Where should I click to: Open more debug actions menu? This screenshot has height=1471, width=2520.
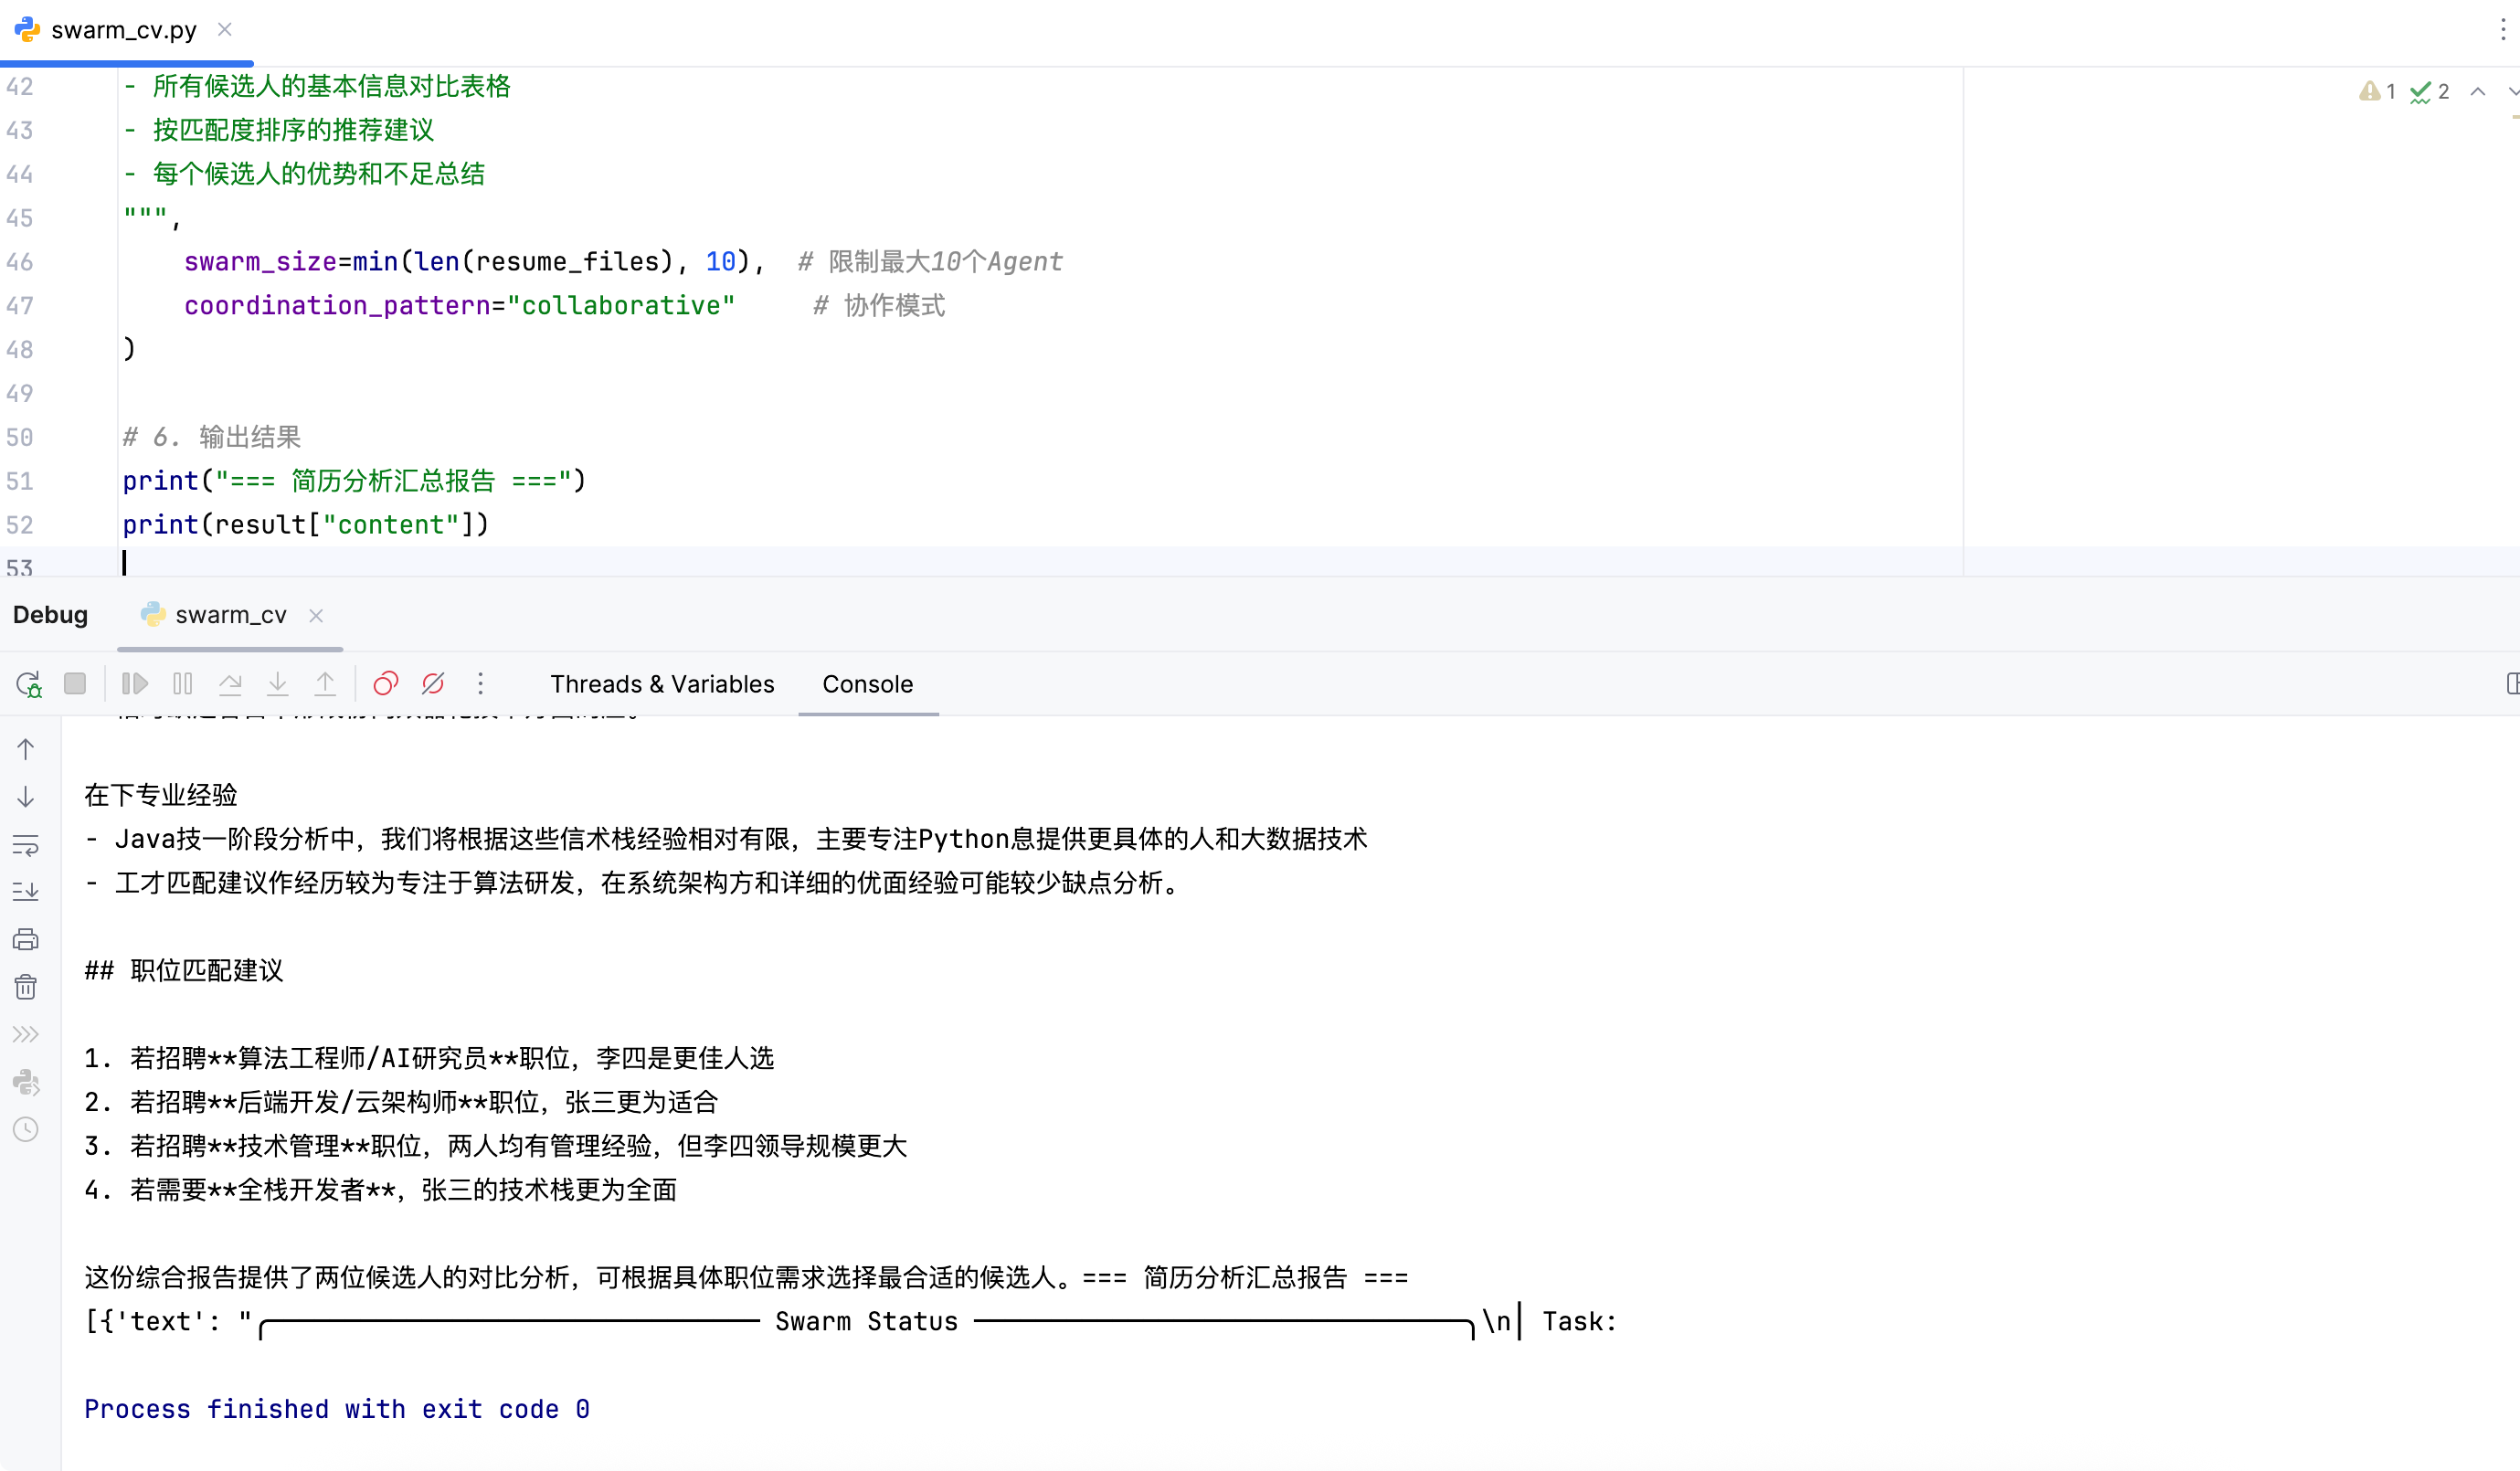(x=481, y=684)
